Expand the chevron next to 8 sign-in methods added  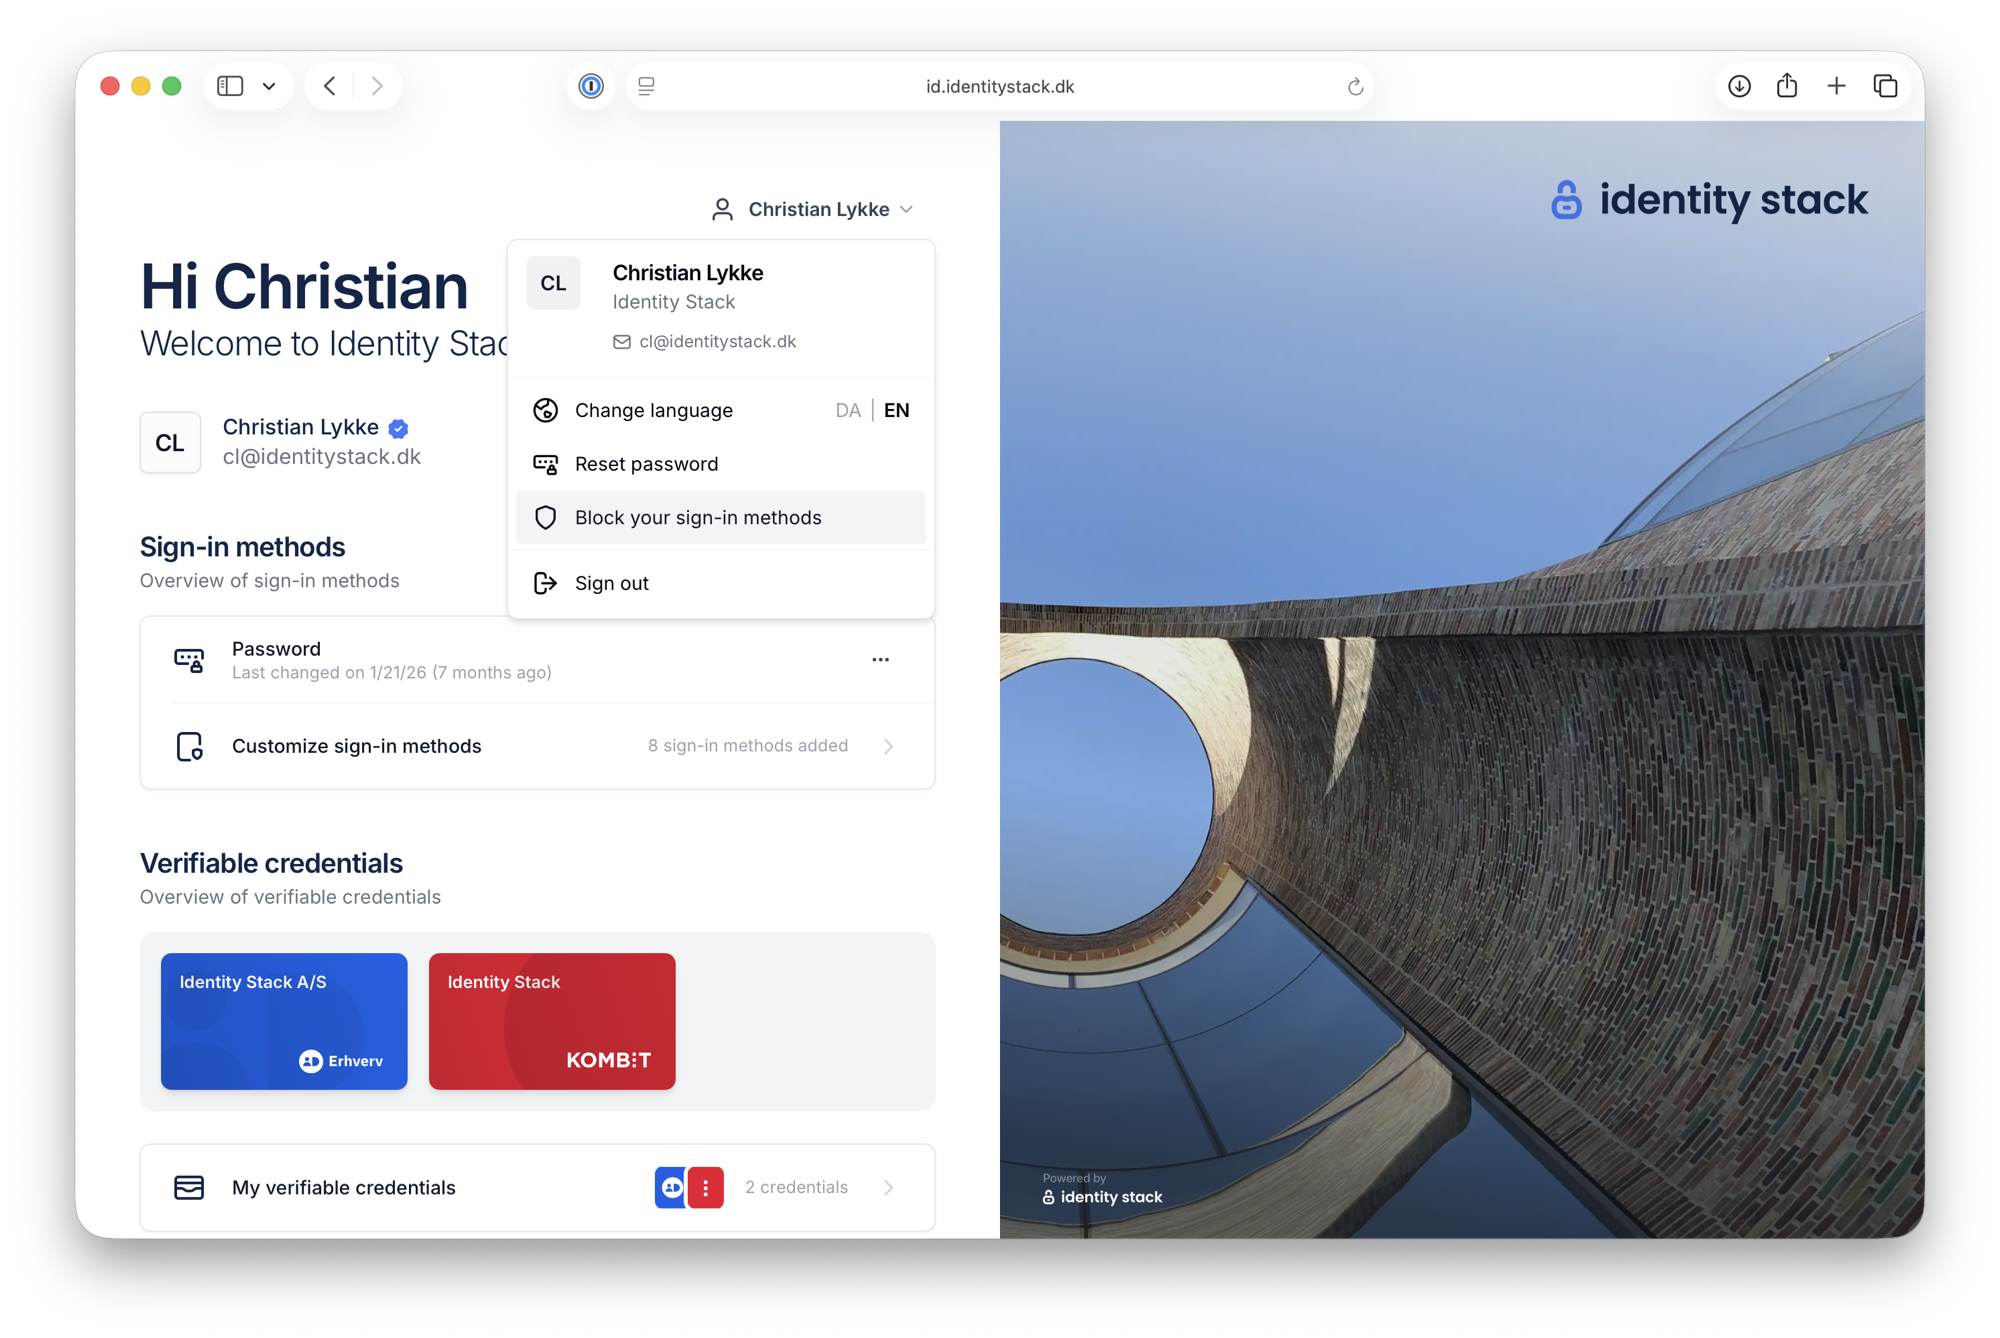[888, 746]
